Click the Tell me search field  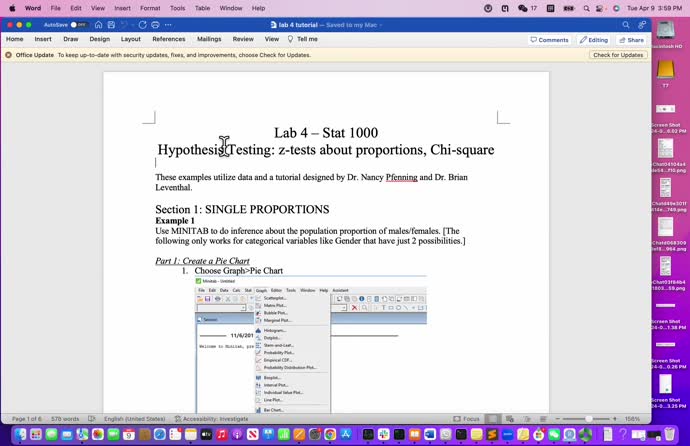pyautogui.click(x=303, y=39)
